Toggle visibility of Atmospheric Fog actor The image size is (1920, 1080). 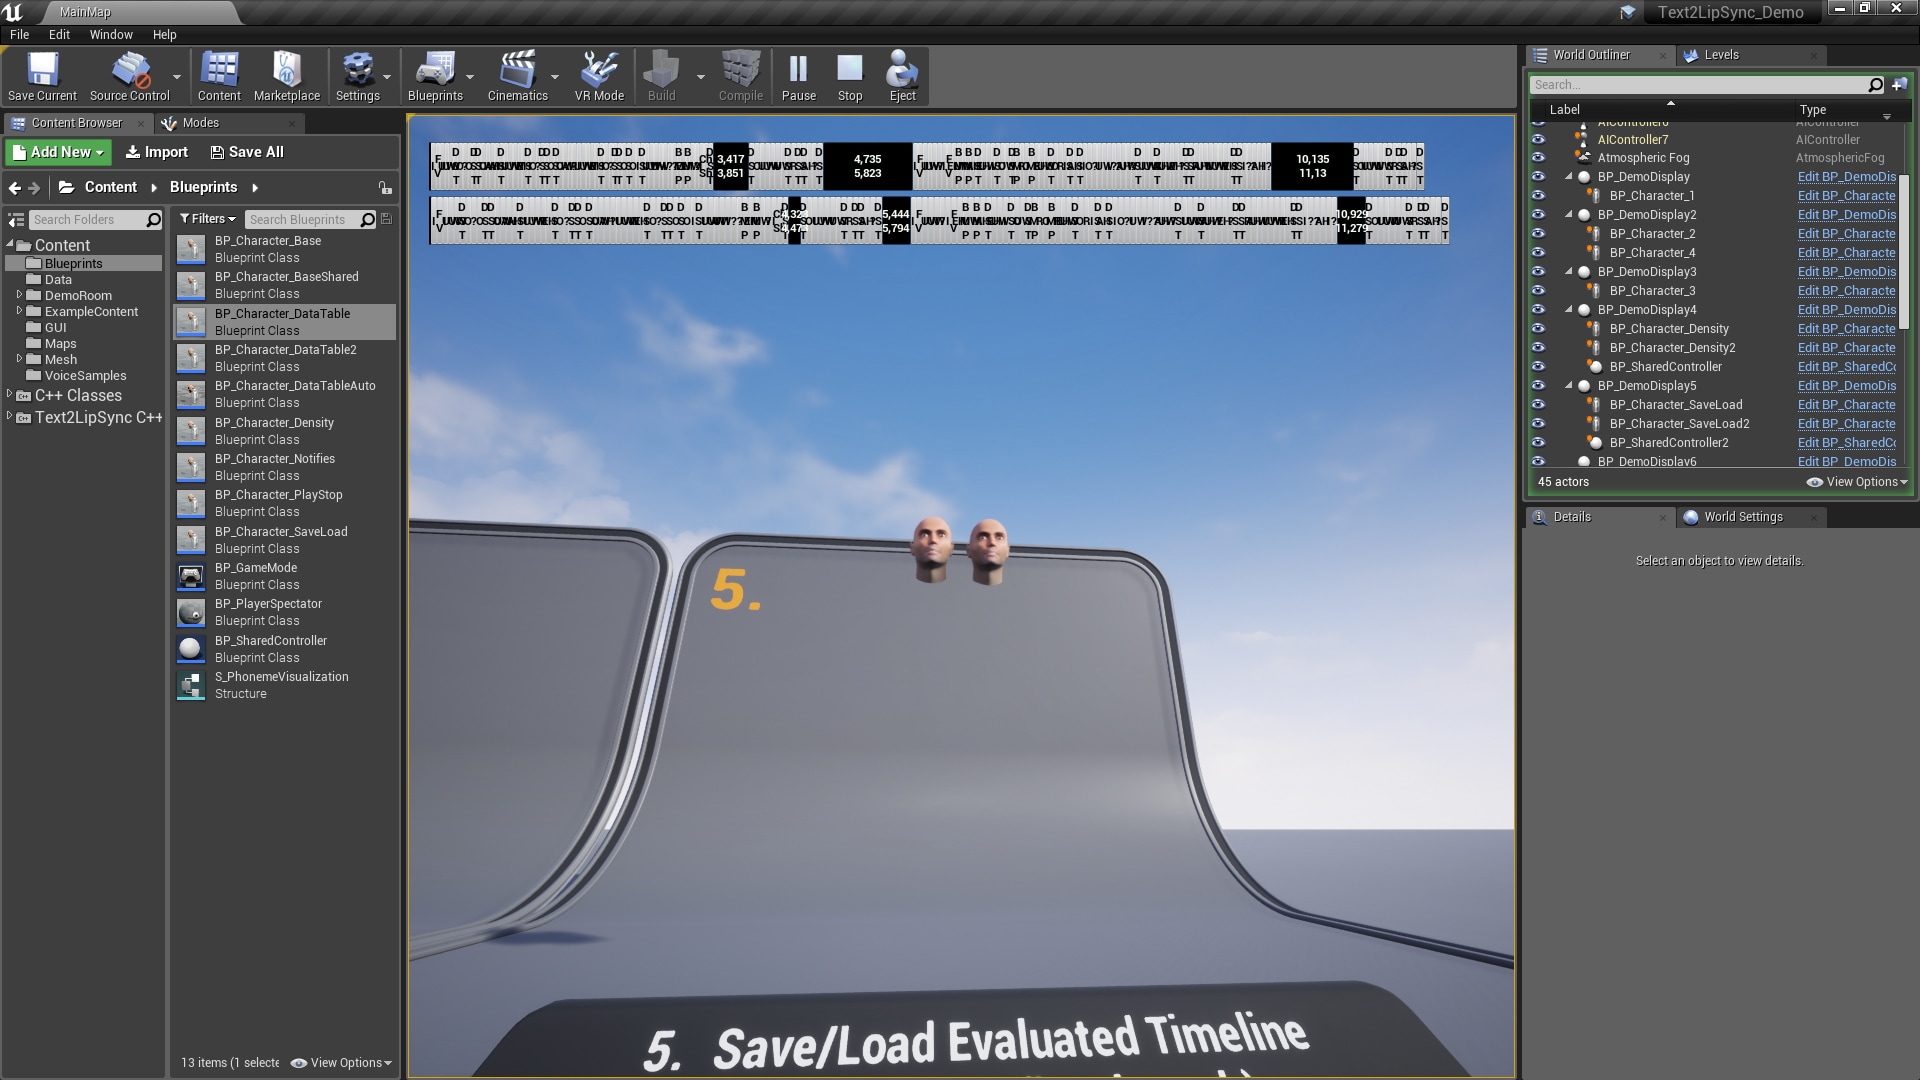1538,158
